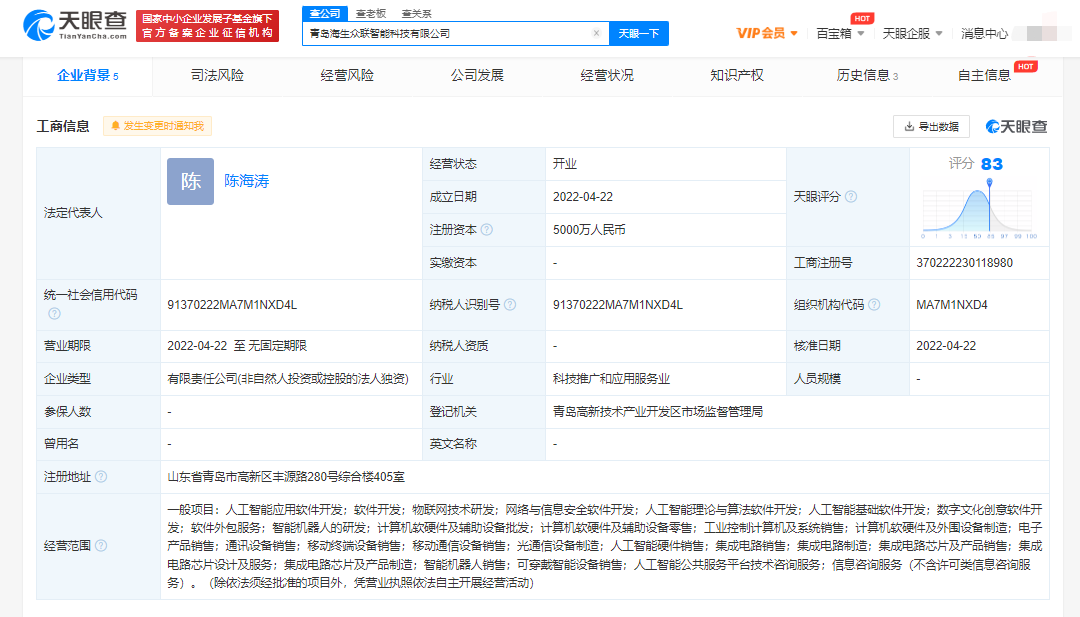This screenshot has width=1080, height=617.
Task: Click 成立日期 value 2022-04-22
Action: click(x=583, y=196)
